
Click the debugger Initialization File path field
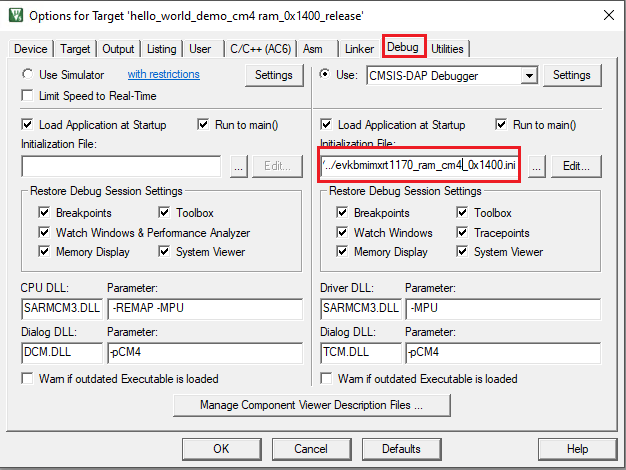click(420, 166)
